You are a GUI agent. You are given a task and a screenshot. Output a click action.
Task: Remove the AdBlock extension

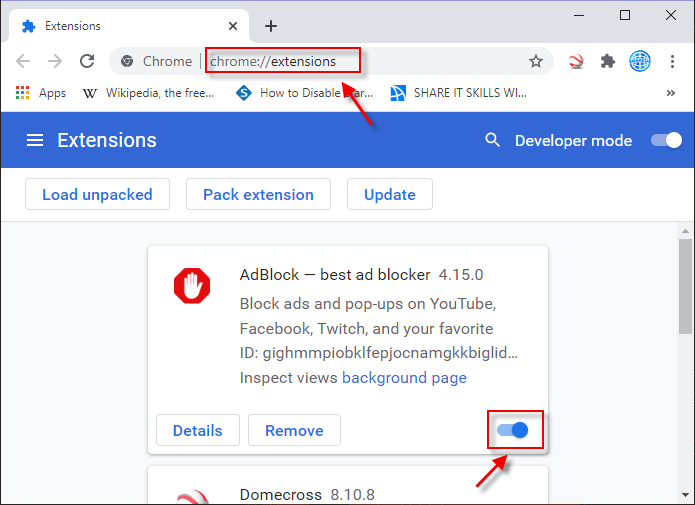pyautogui.click(x=294, y=430)
